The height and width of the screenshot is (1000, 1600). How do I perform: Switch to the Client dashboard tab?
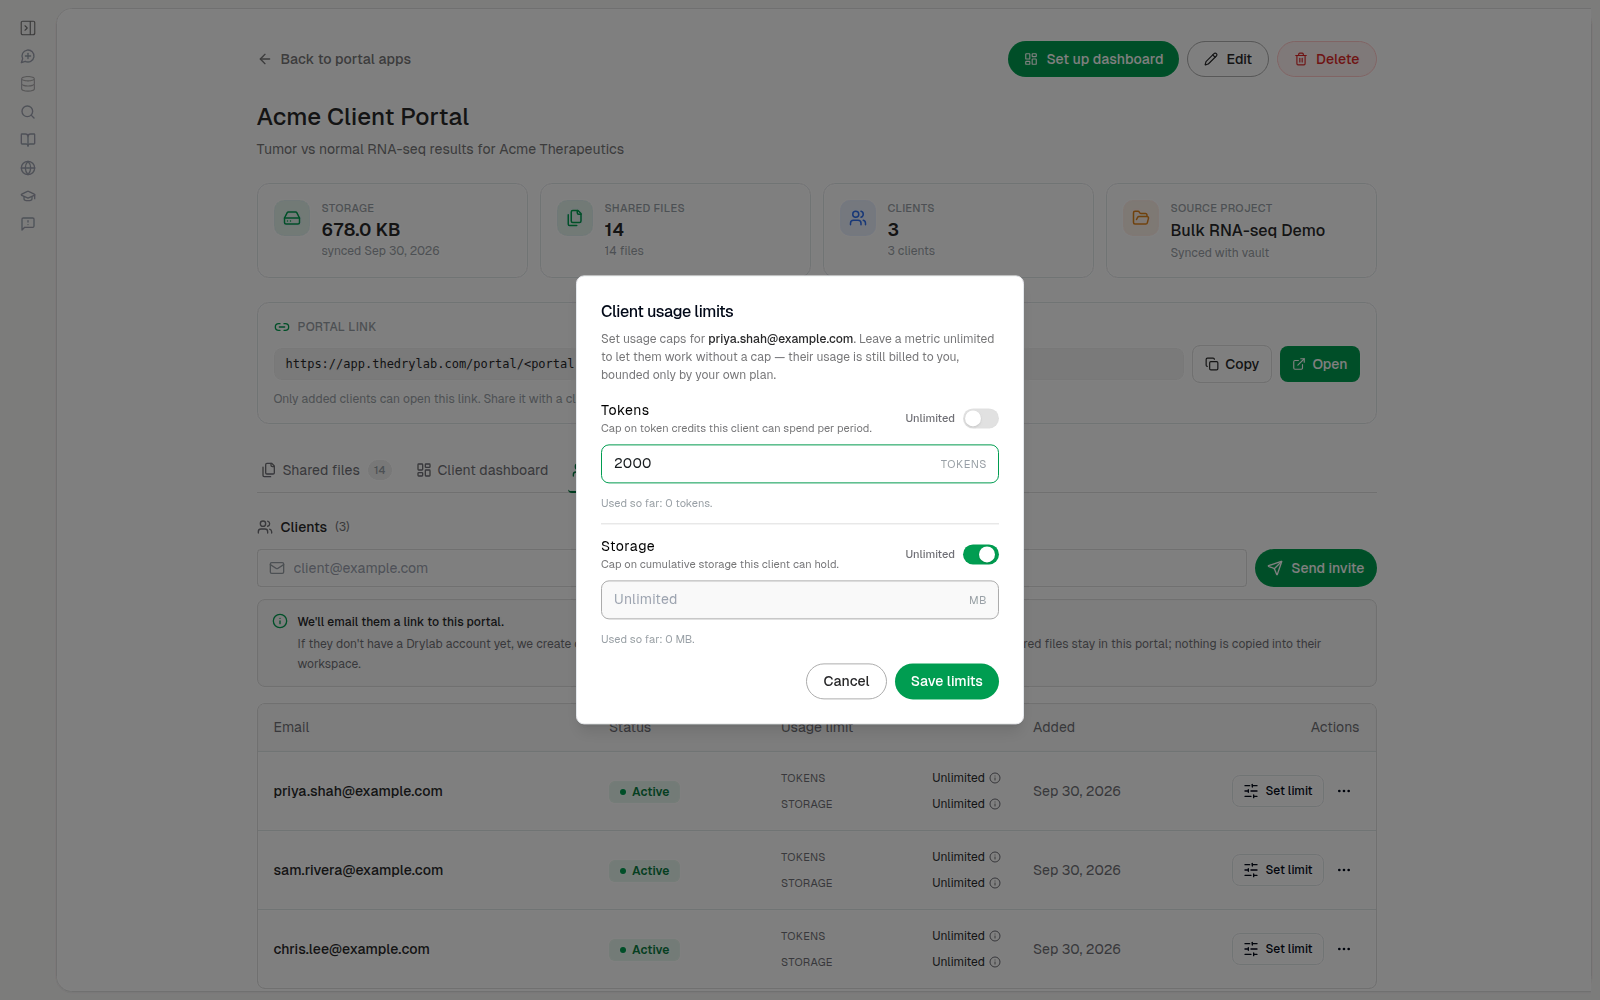[x=483, y=470]
